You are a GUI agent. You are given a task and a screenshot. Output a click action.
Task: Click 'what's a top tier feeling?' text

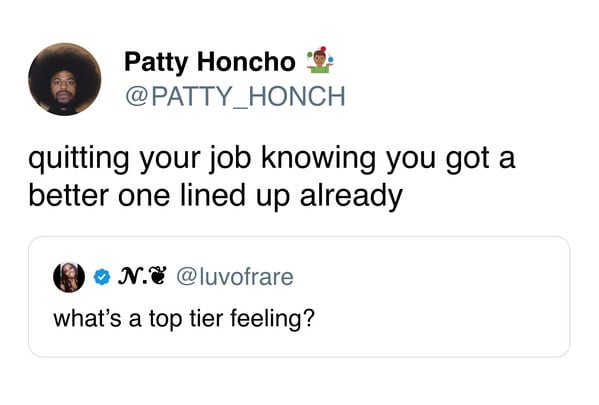pyautogui.click(x=184, y=319)
